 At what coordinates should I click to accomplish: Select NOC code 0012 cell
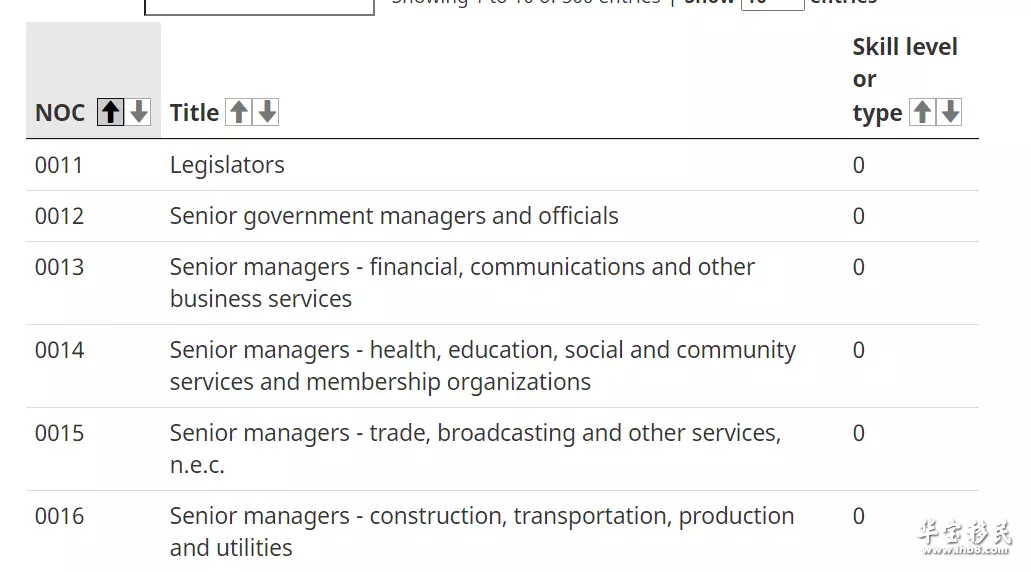pos(59,216)
